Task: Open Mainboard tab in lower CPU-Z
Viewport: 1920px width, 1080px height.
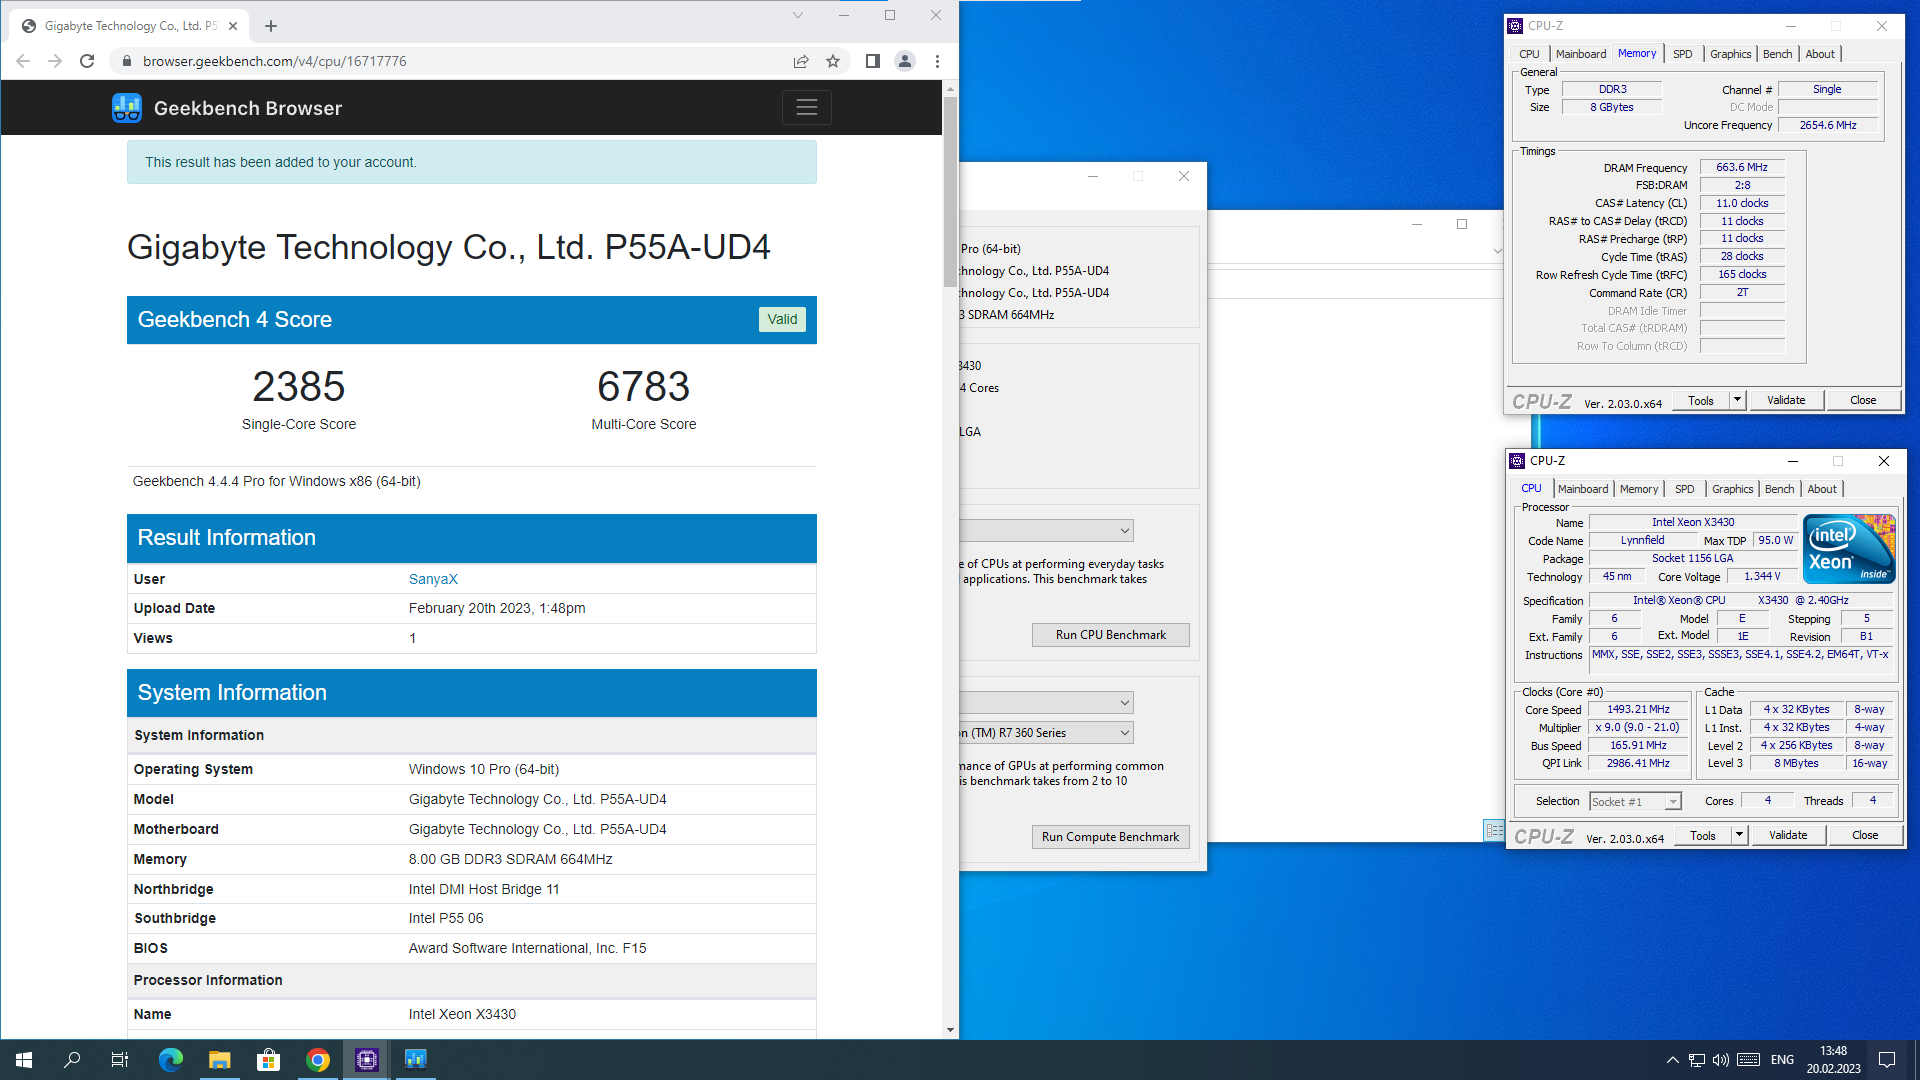Action: [1583, 489]
